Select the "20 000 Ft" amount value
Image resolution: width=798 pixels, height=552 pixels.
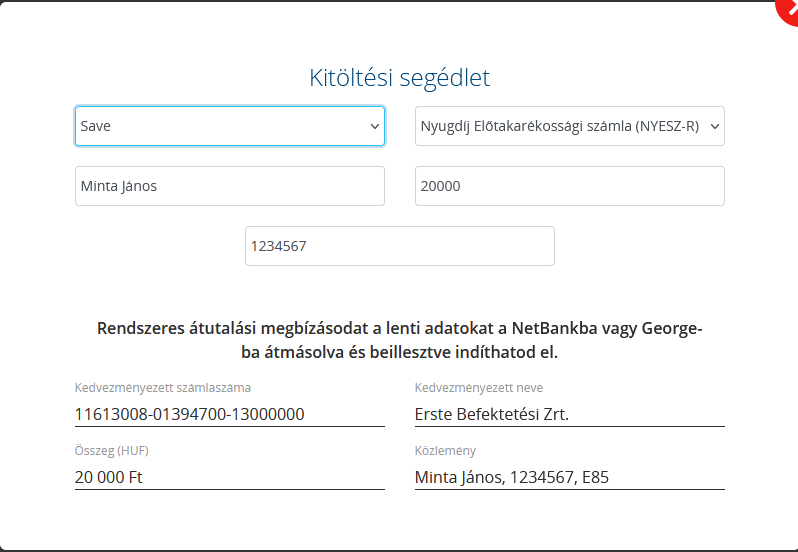(109, 477)
